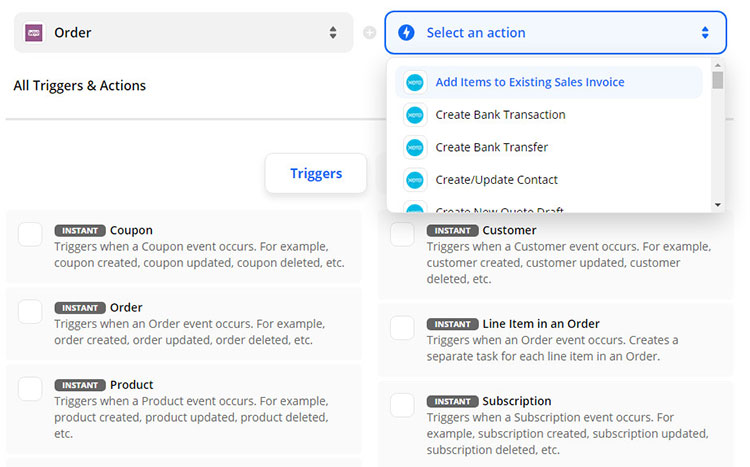Click the lightning bolt action icon
Screen dimensions: 750x467
click(406, 33)
